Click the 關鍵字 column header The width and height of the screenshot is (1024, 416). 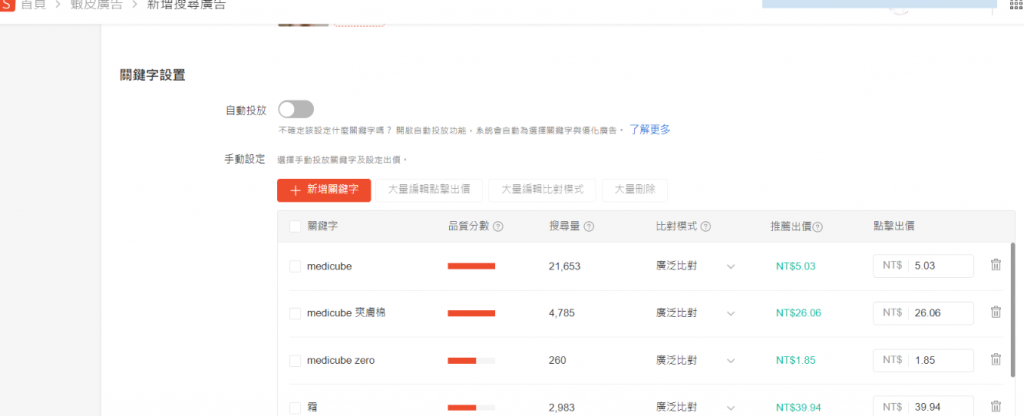(x=323, y=226)
